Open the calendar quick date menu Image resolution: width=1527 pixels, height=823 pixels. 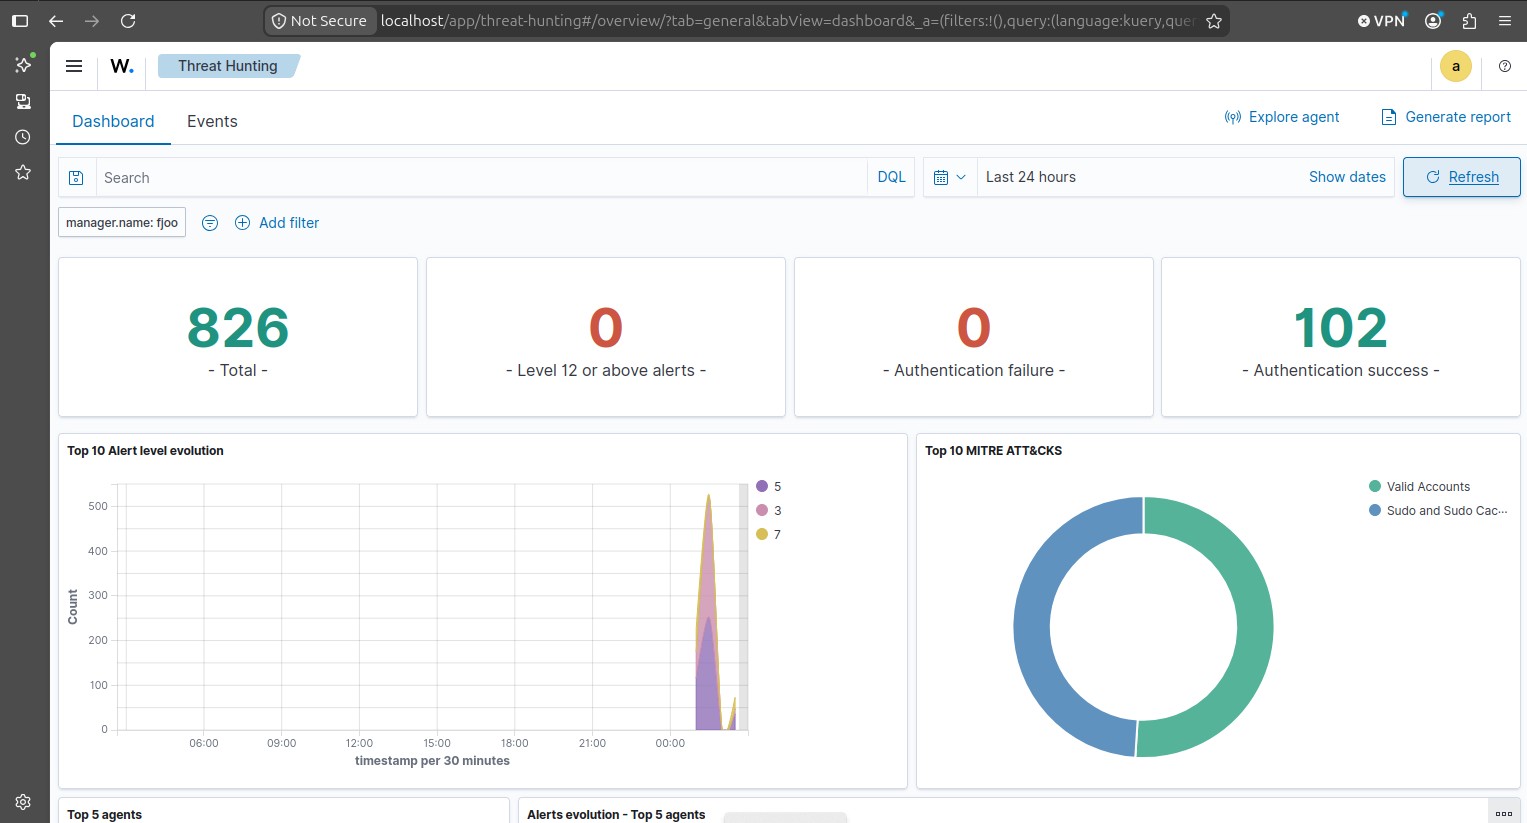949,177
